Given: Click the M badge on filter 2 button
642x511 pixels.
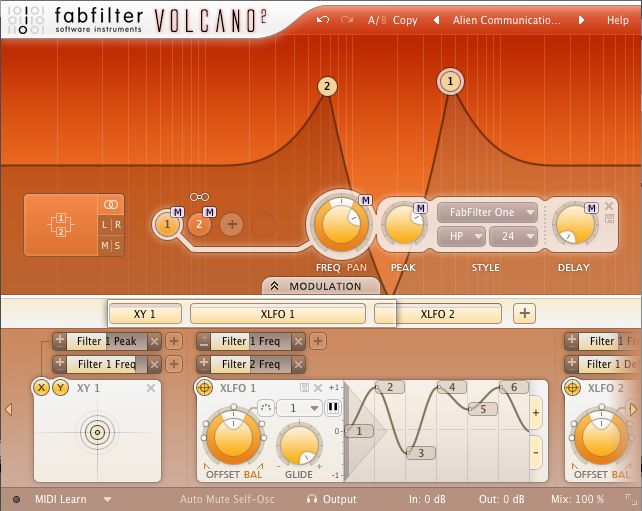Looking at the screenshot, I should [x=210, y=212].
